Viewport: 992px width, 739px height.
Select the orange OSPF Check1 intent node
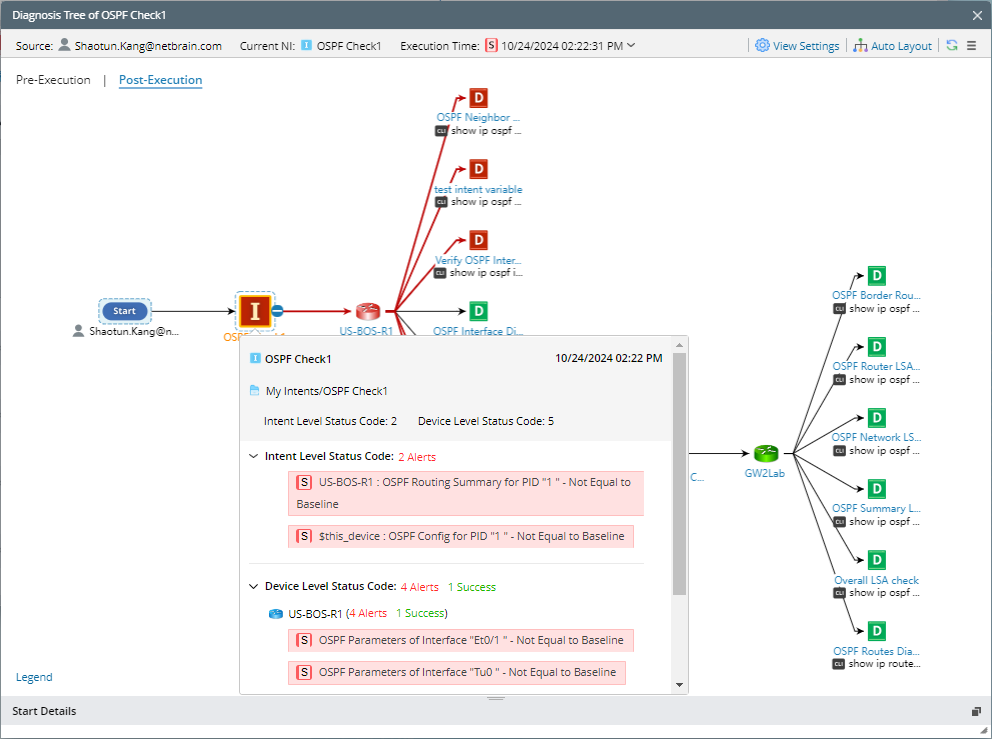255,311
